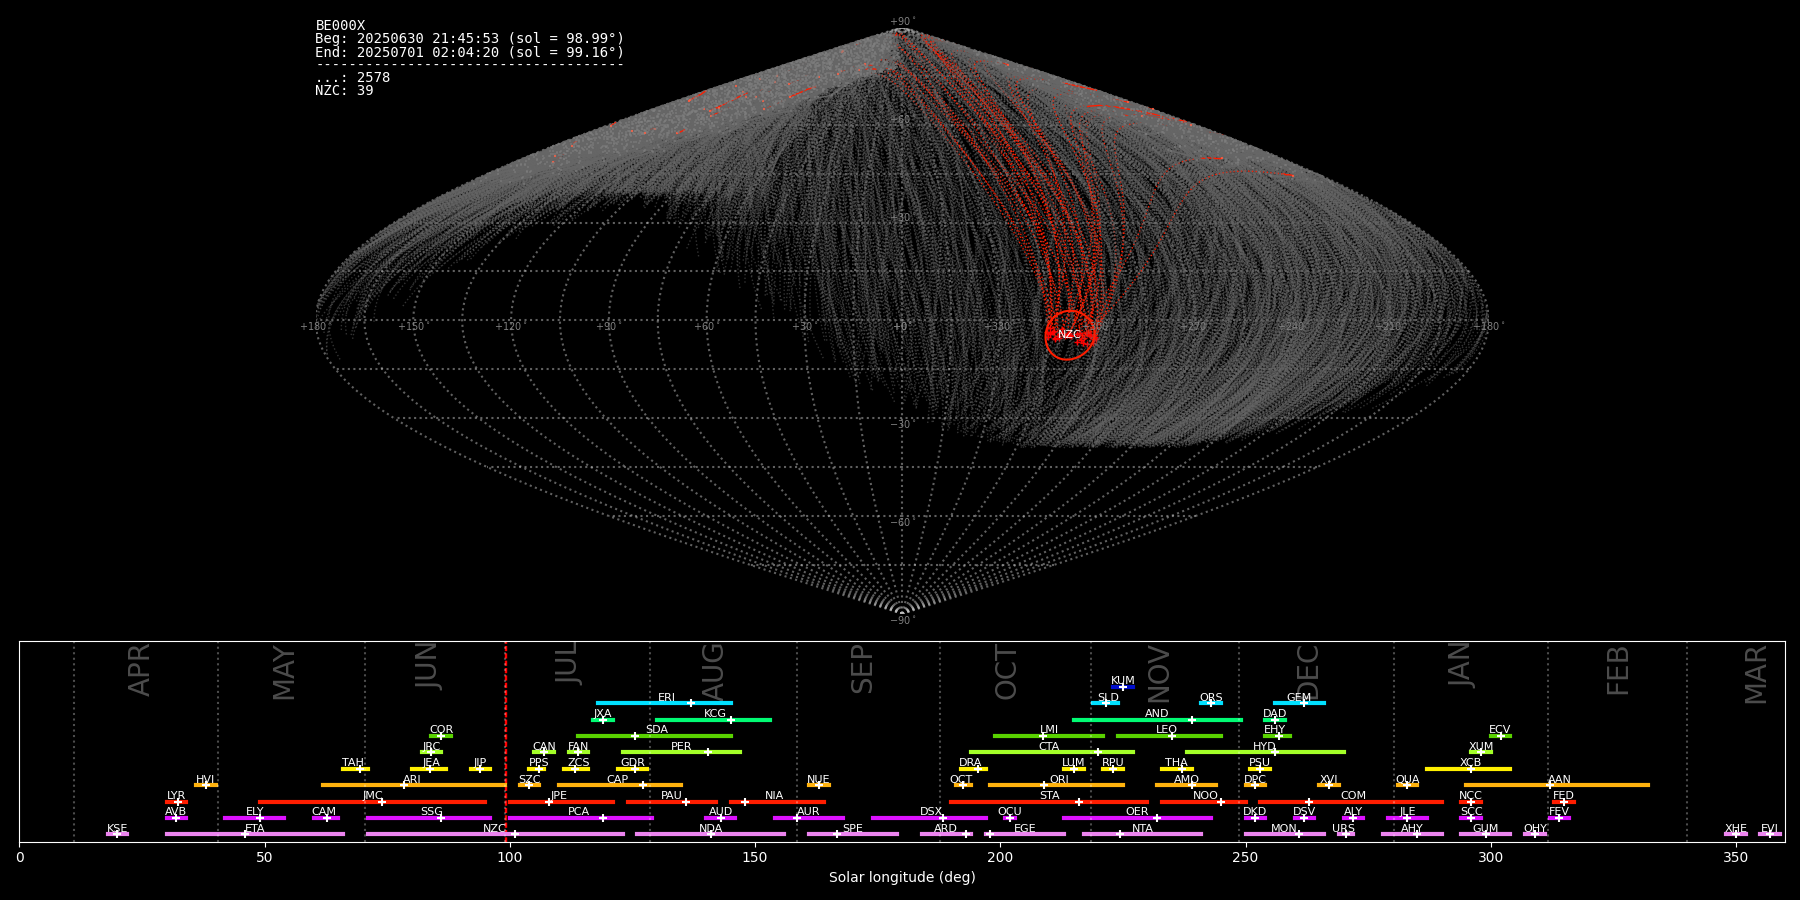Viewport: 1800px width, 900px height.
Task: Click the +90° label atop the sky map
Action: tap(902, 22)
